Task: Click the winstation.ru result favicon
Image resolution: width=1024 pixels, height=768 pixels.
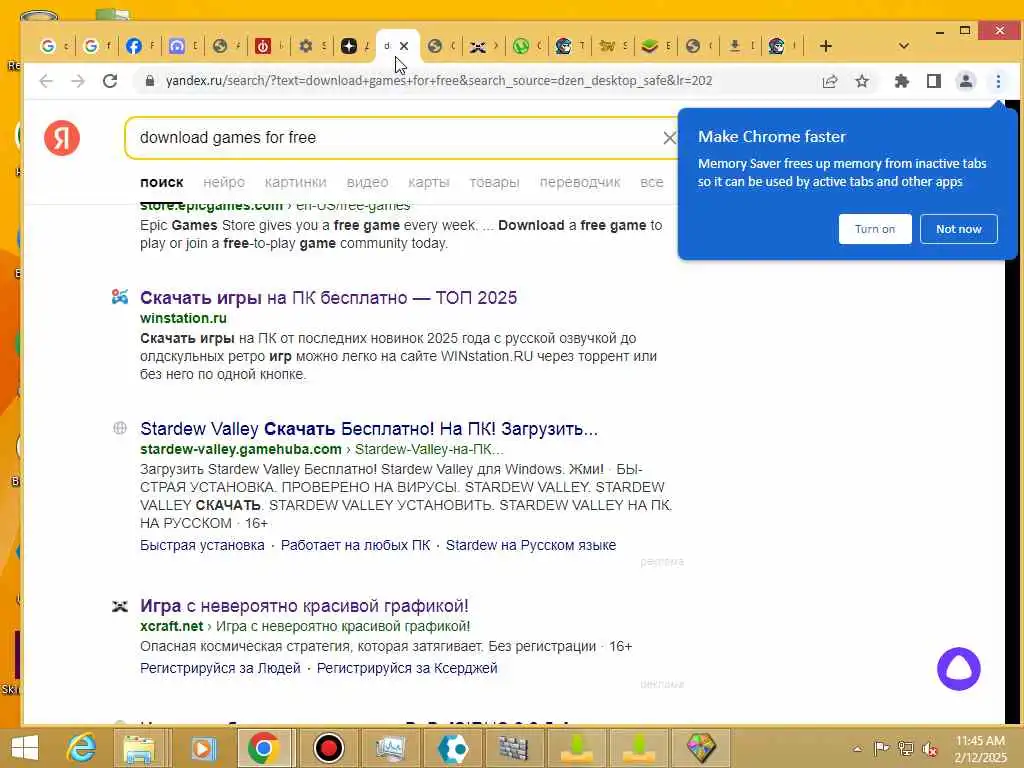Action: [120, 297]
